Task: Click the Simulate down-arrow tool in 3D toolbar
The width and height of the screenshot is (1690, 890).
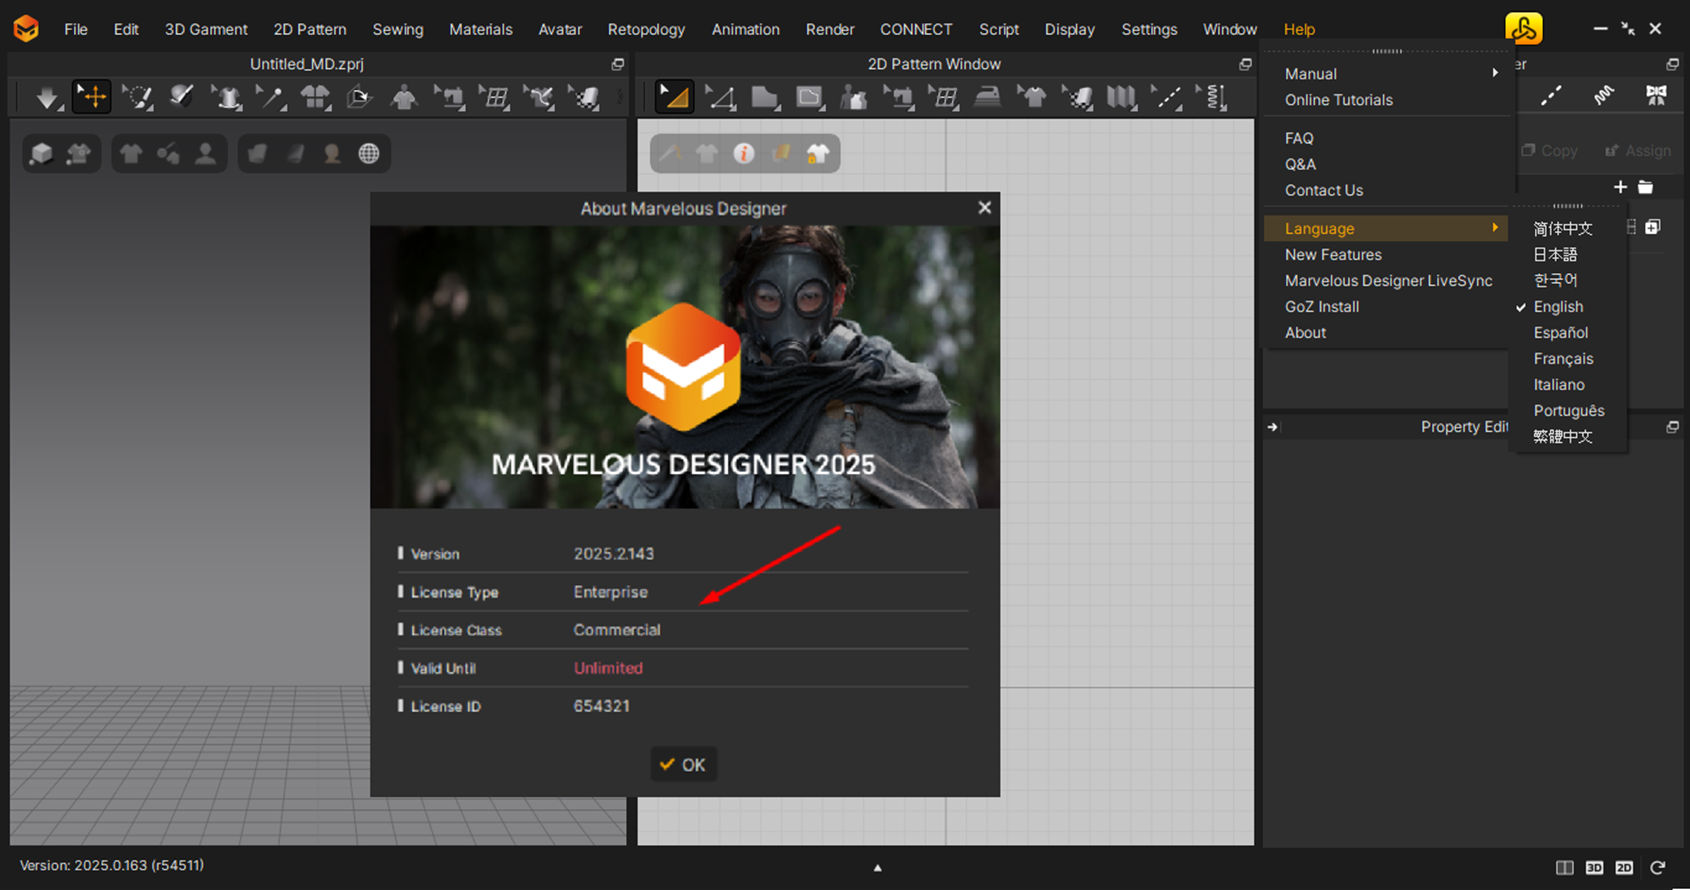Action: (x=47, y=97)
